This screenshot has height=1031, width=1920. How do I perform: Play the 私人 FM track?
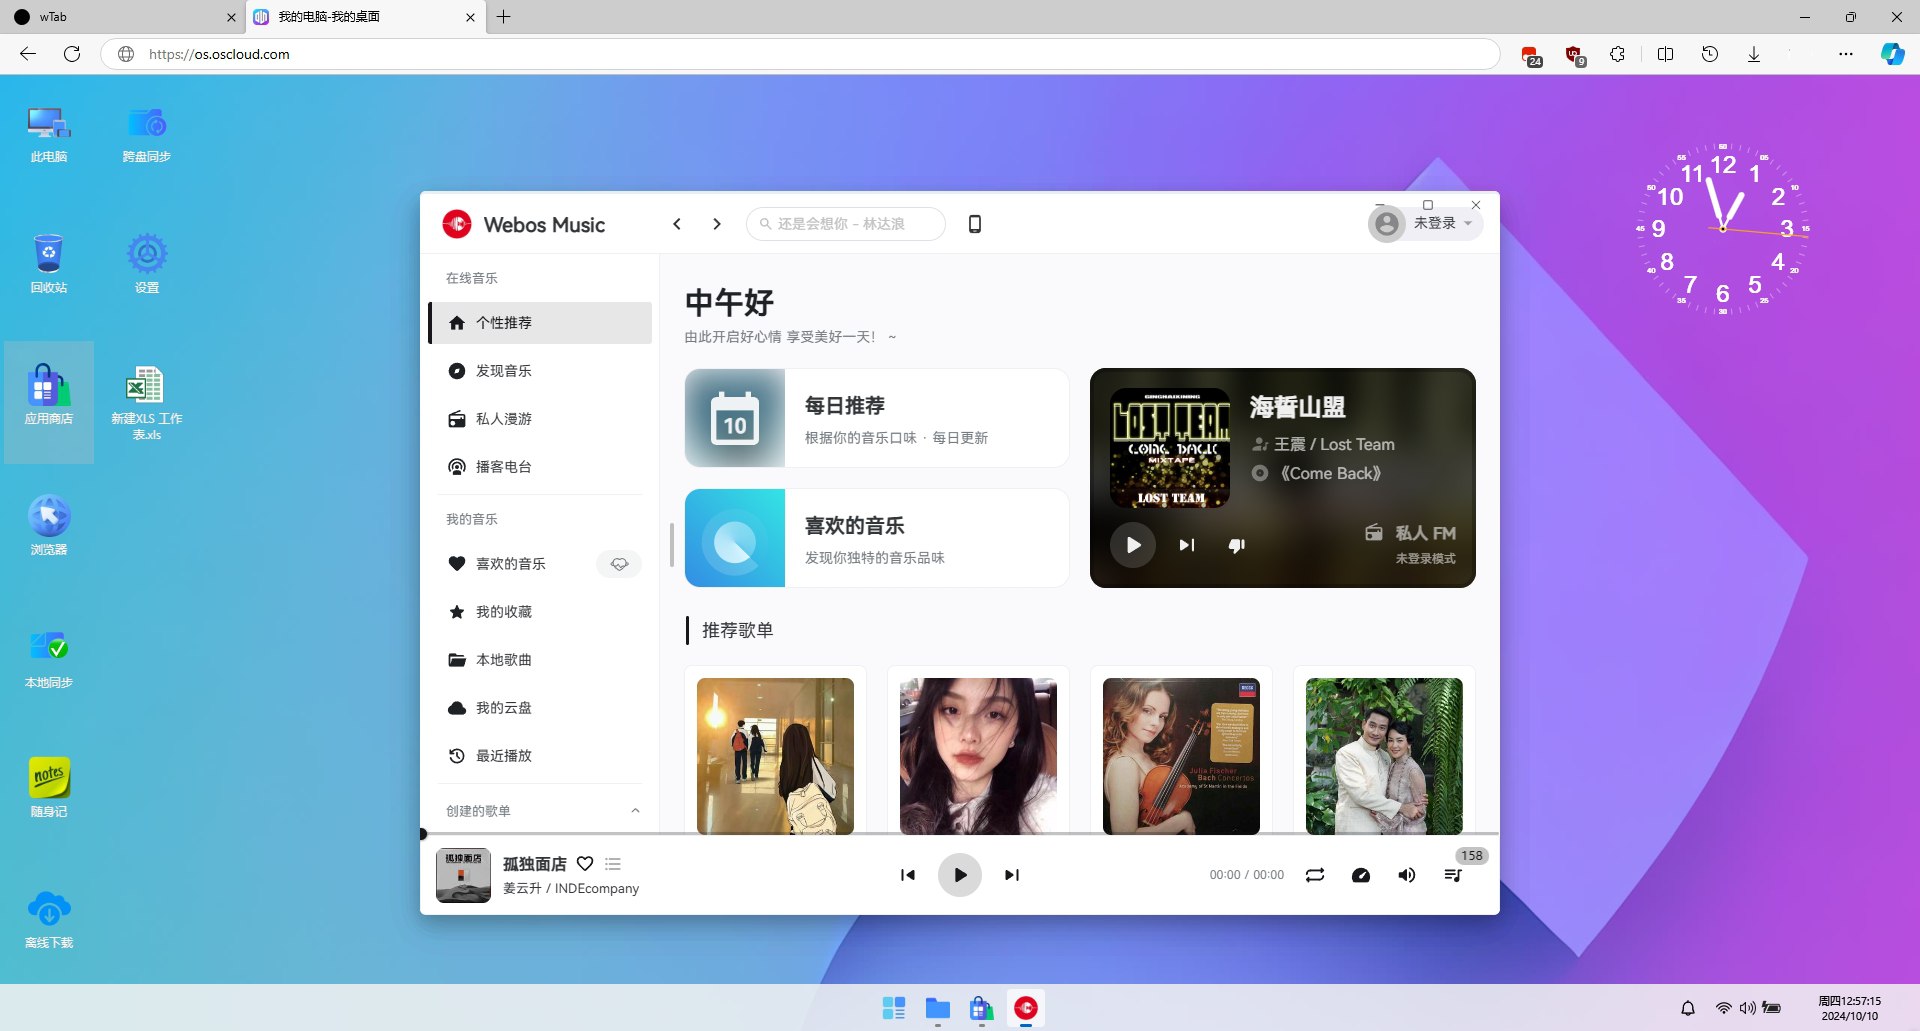coord(1133,545)
